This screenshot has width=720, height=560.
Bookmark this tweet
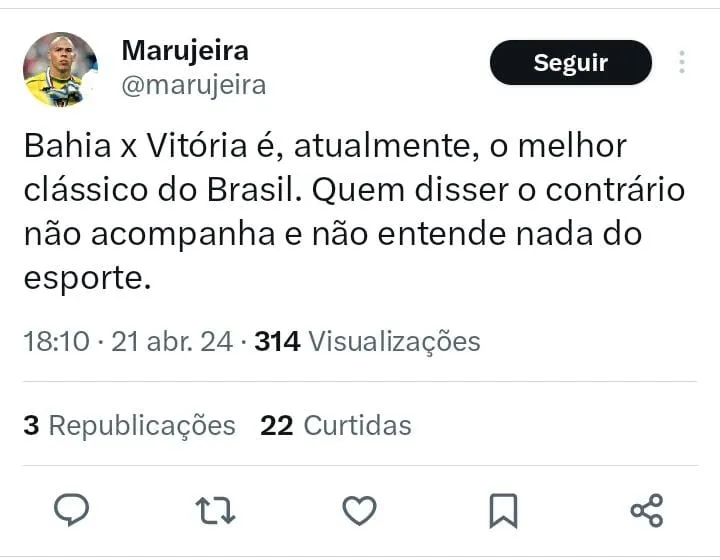(503, 511)
